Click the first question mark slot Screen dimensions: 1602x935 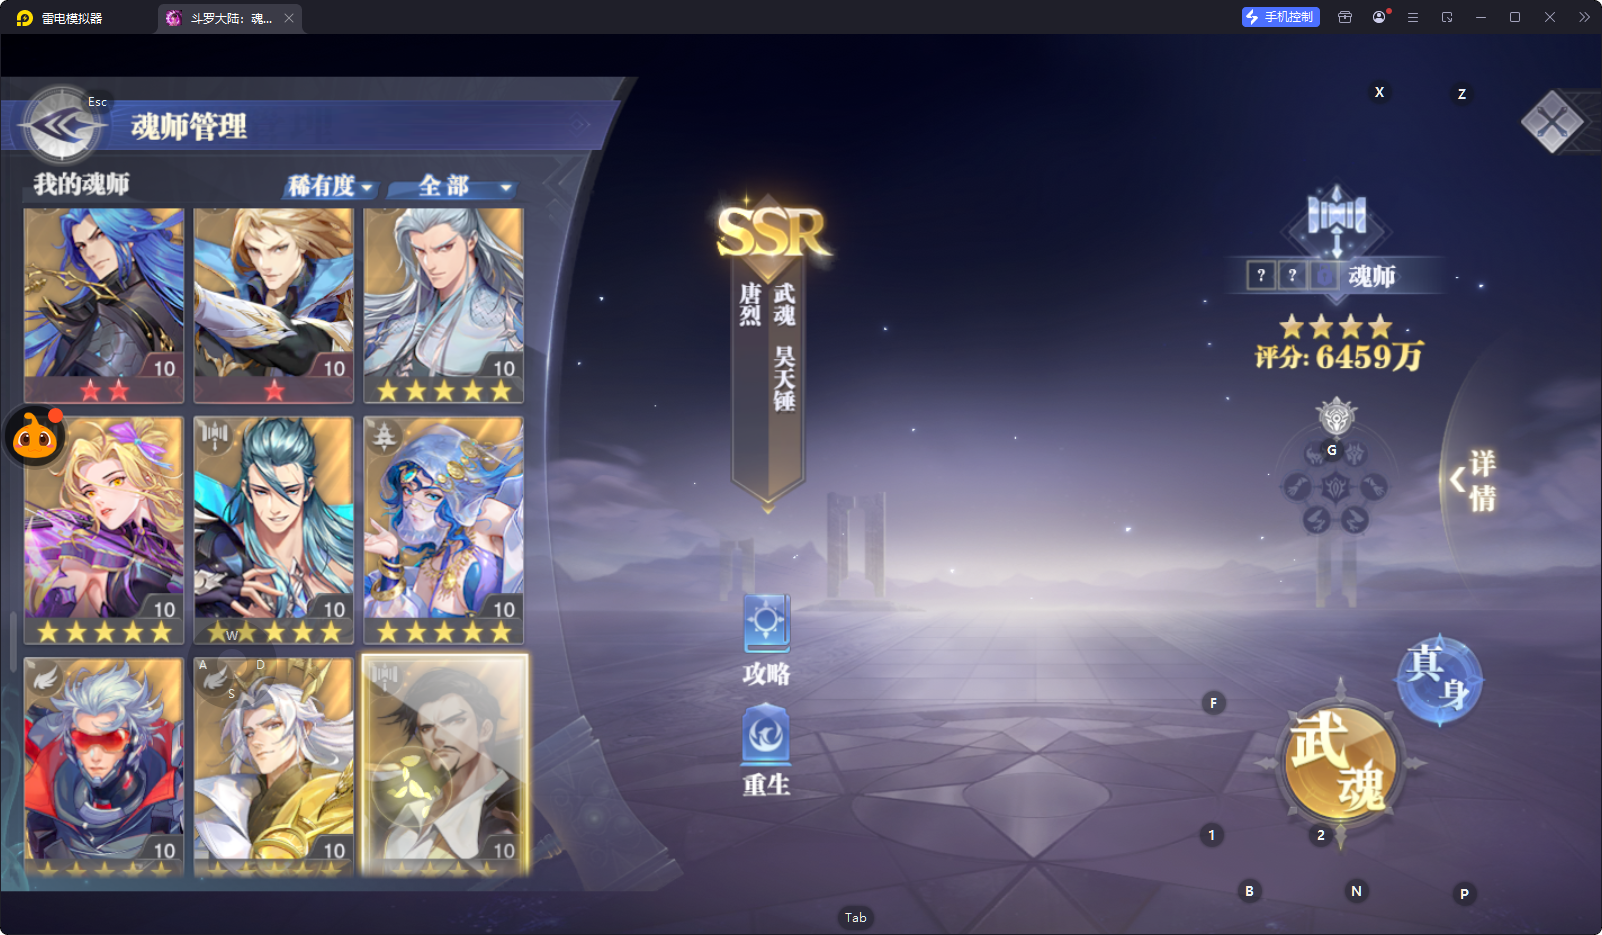pos(1261,275)
